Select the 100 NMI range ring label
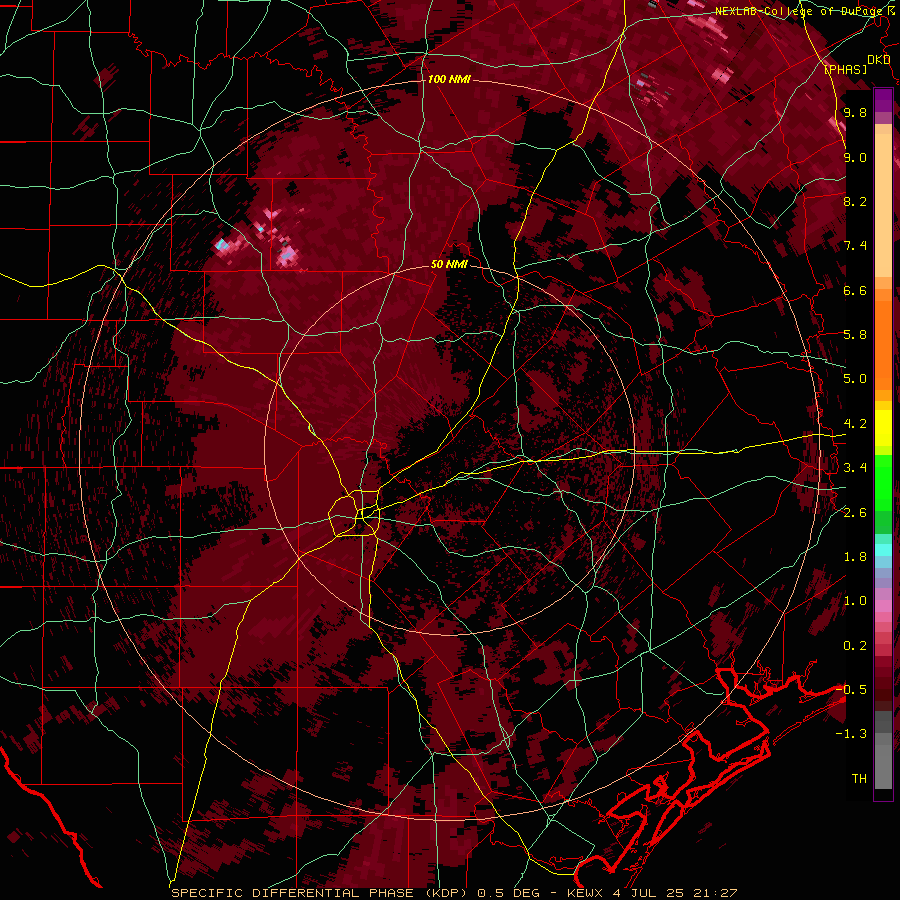This screenshot has width=900, height=900. tap(449, 79)
